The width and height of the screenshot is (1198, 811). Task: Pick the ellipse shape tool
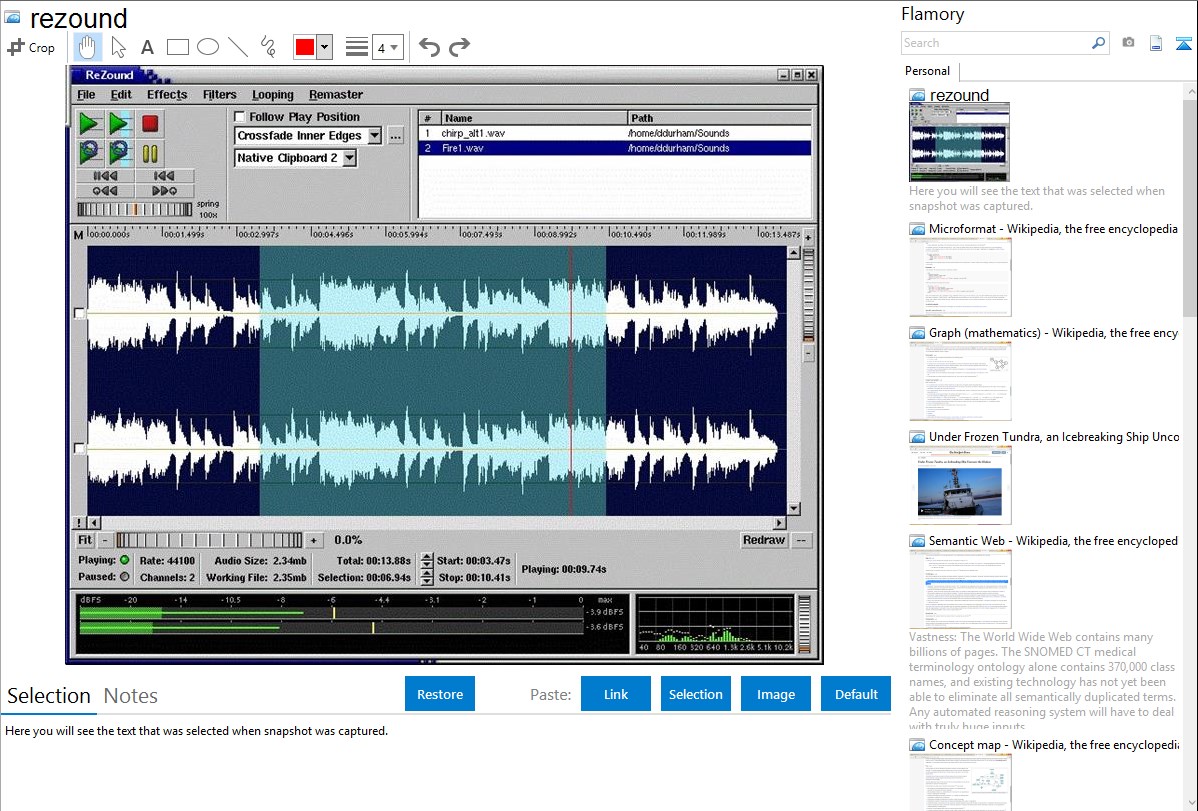(x=208, y=47)
